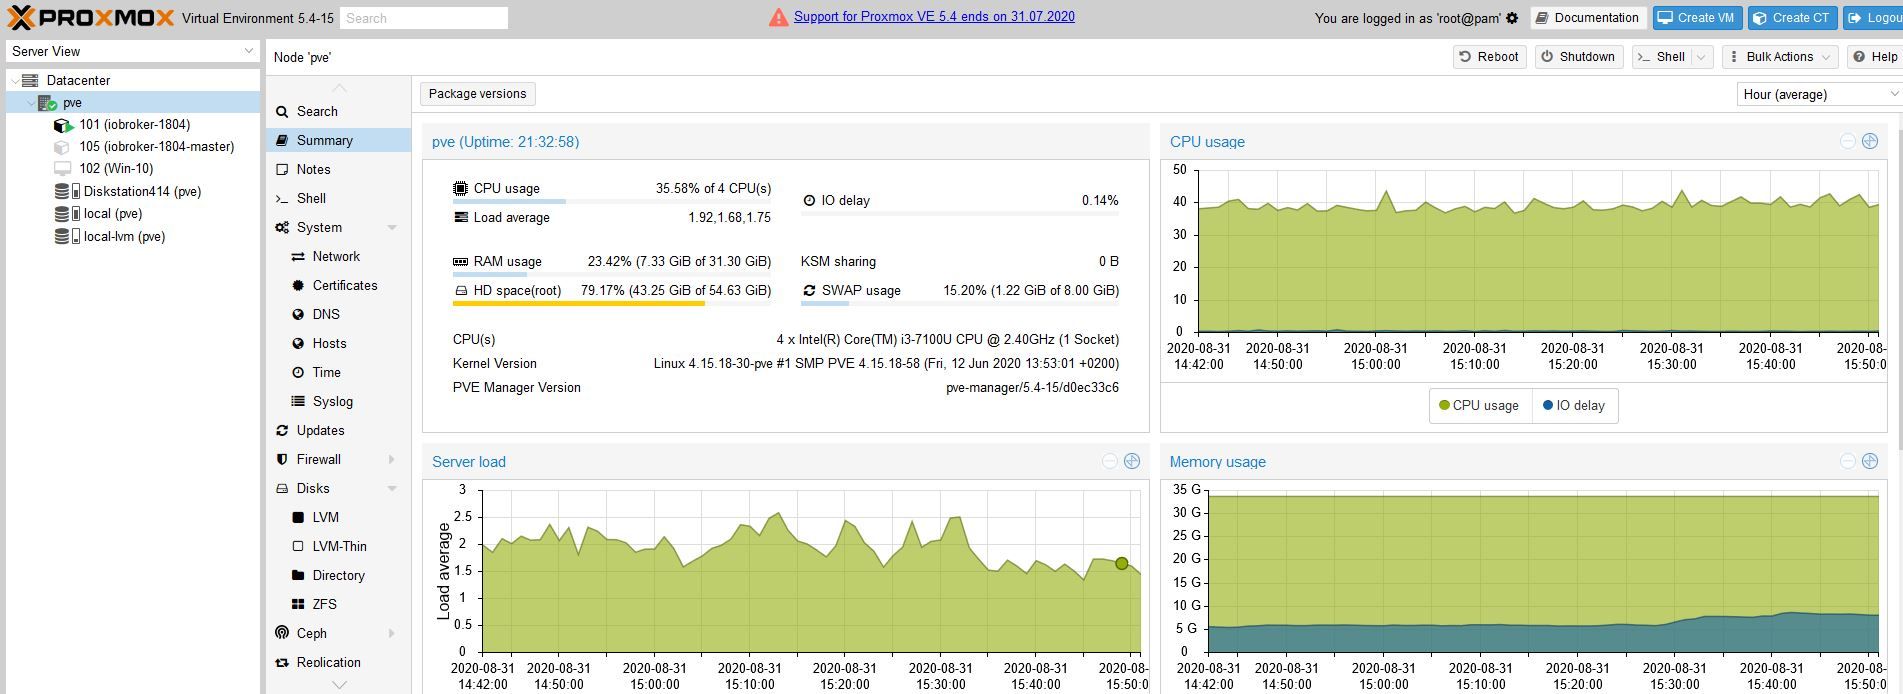The height and width of the screenshot is (694, 1903).
Task: Click the header Search input field
Action: coord(424,18)
